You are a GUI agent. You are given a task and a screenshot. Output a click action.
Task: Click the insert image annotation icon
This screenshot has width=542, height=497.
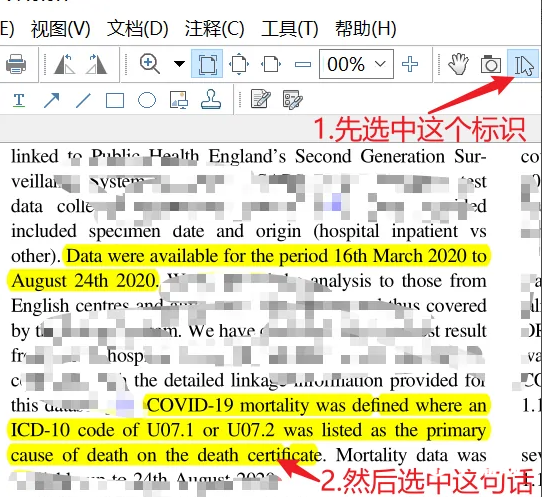[179, 101]
